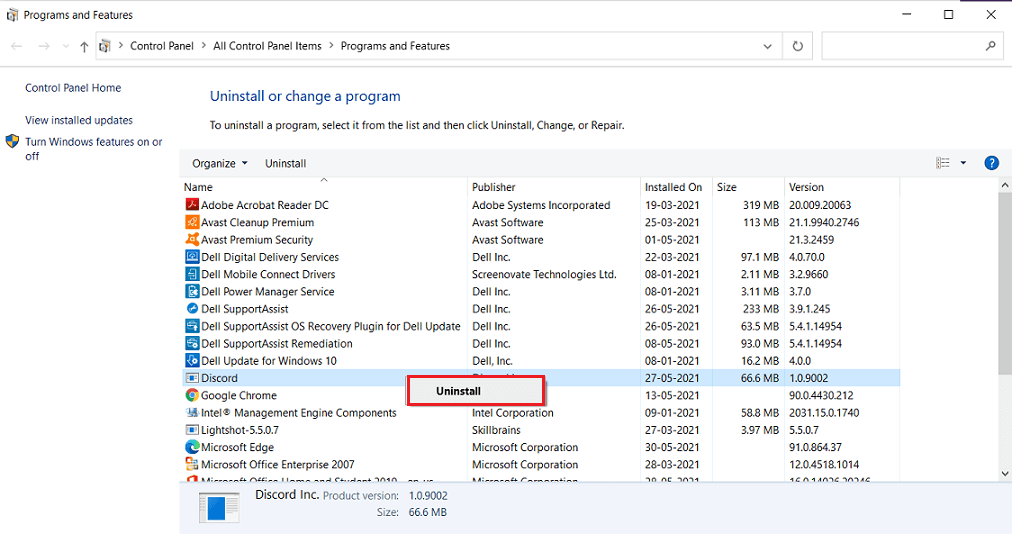Viewport: 1012px width, 534px height.
Task: Focus the search box field
Action: pos(912,46)
